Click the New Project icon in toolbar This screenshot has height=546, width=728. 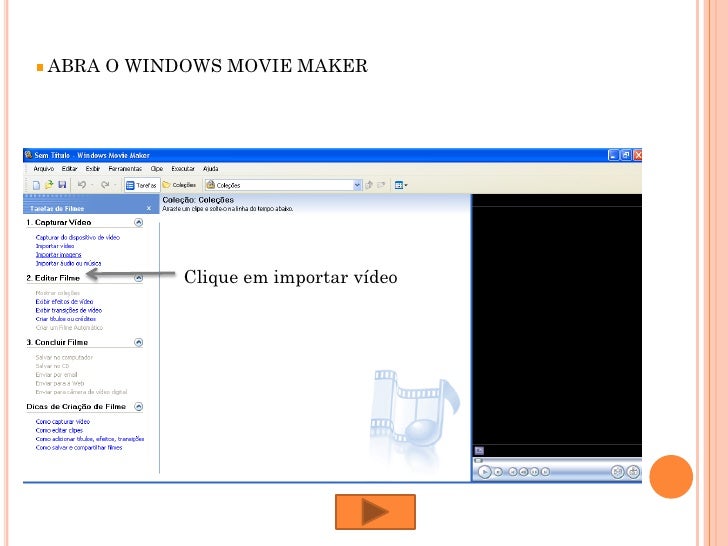tap(36, 185)
